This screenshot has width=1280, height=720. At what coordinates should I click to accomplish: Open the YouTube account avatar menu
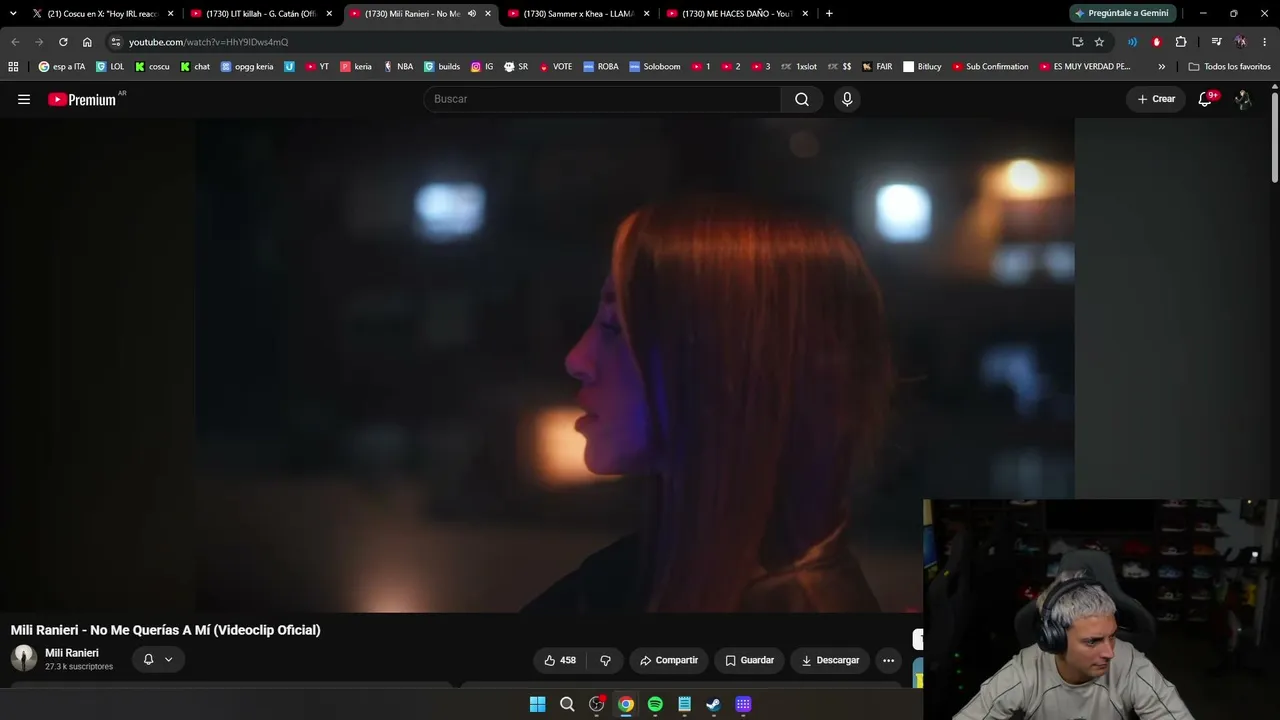pos(1243,99)
